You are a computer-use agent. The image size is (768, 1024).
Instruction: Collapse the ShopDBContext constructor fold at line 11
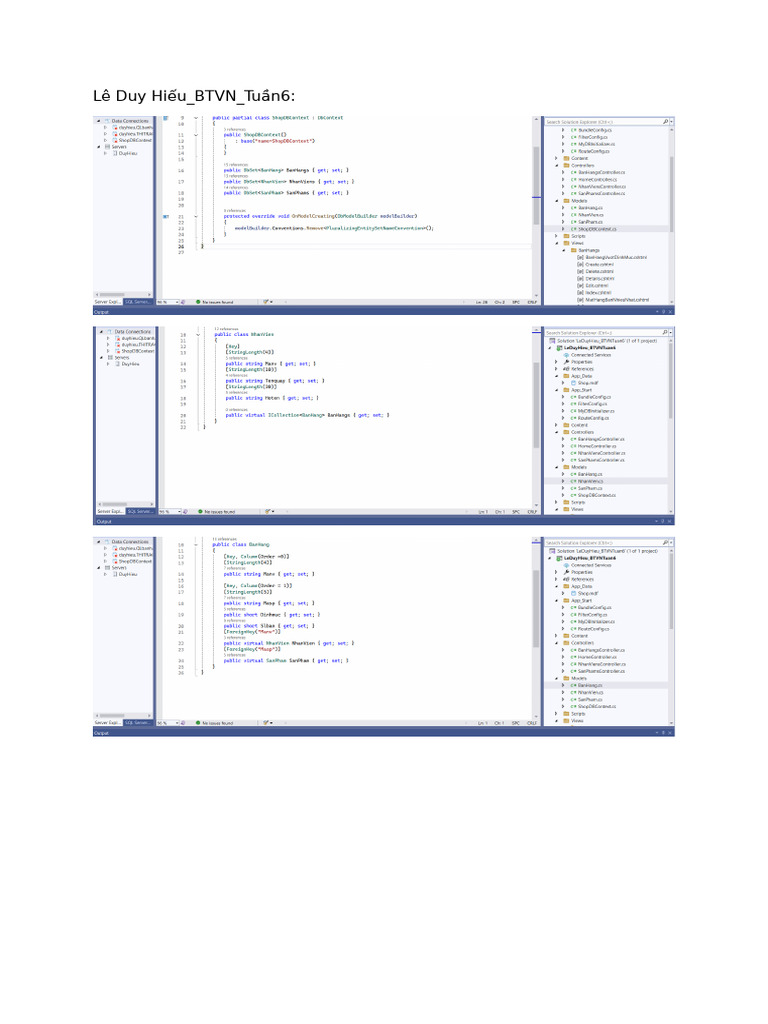196,134
